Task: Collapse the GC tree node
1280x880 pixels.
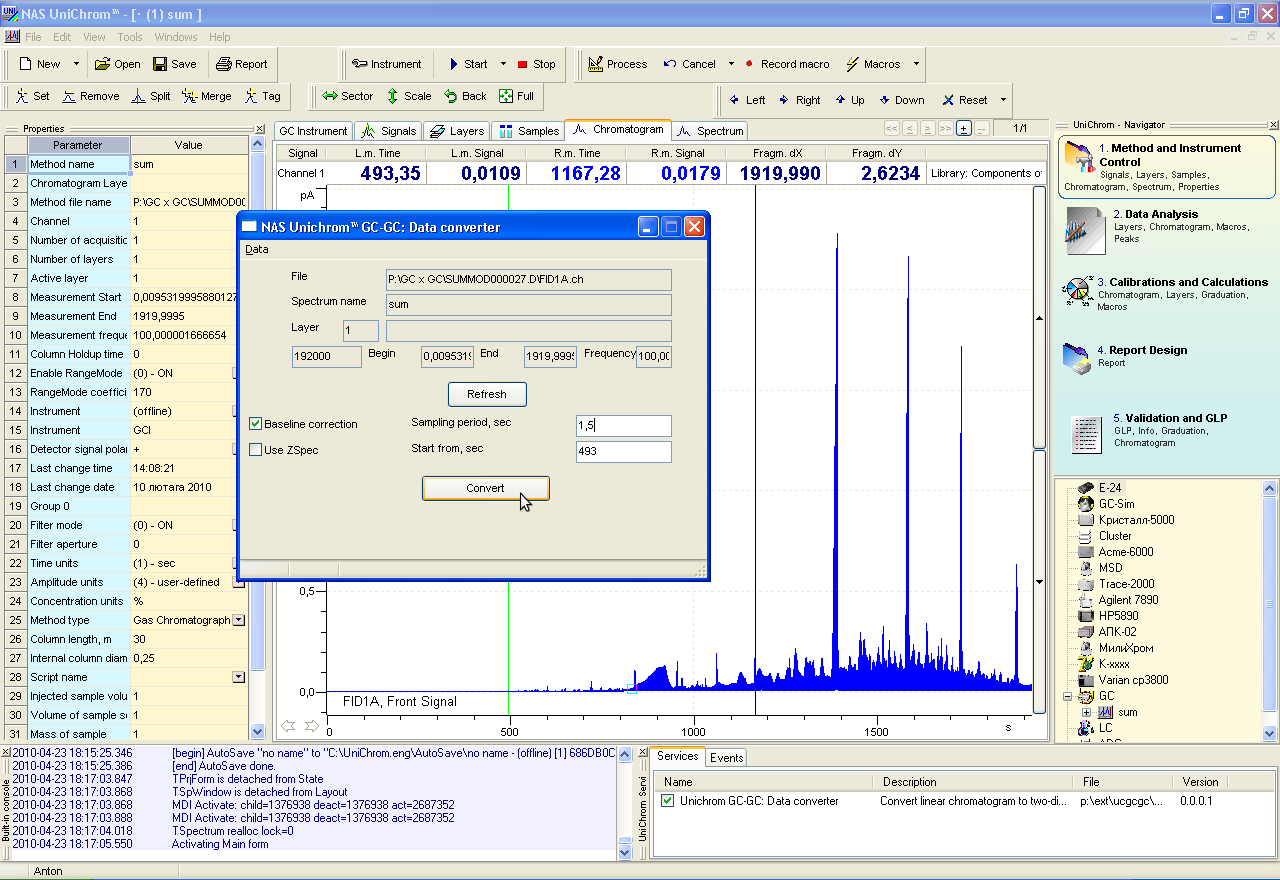Action: 1068,696
